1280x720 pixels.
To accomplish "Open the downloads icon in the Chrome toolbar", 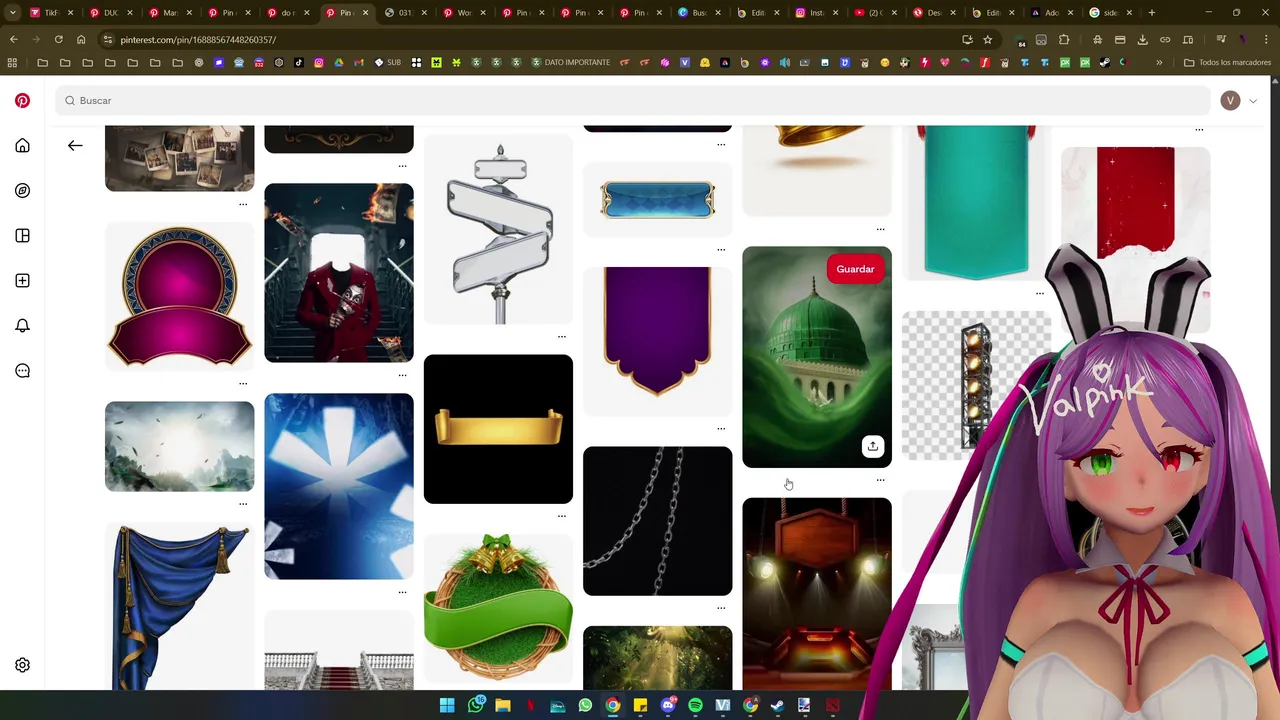I will (1142, 39).
